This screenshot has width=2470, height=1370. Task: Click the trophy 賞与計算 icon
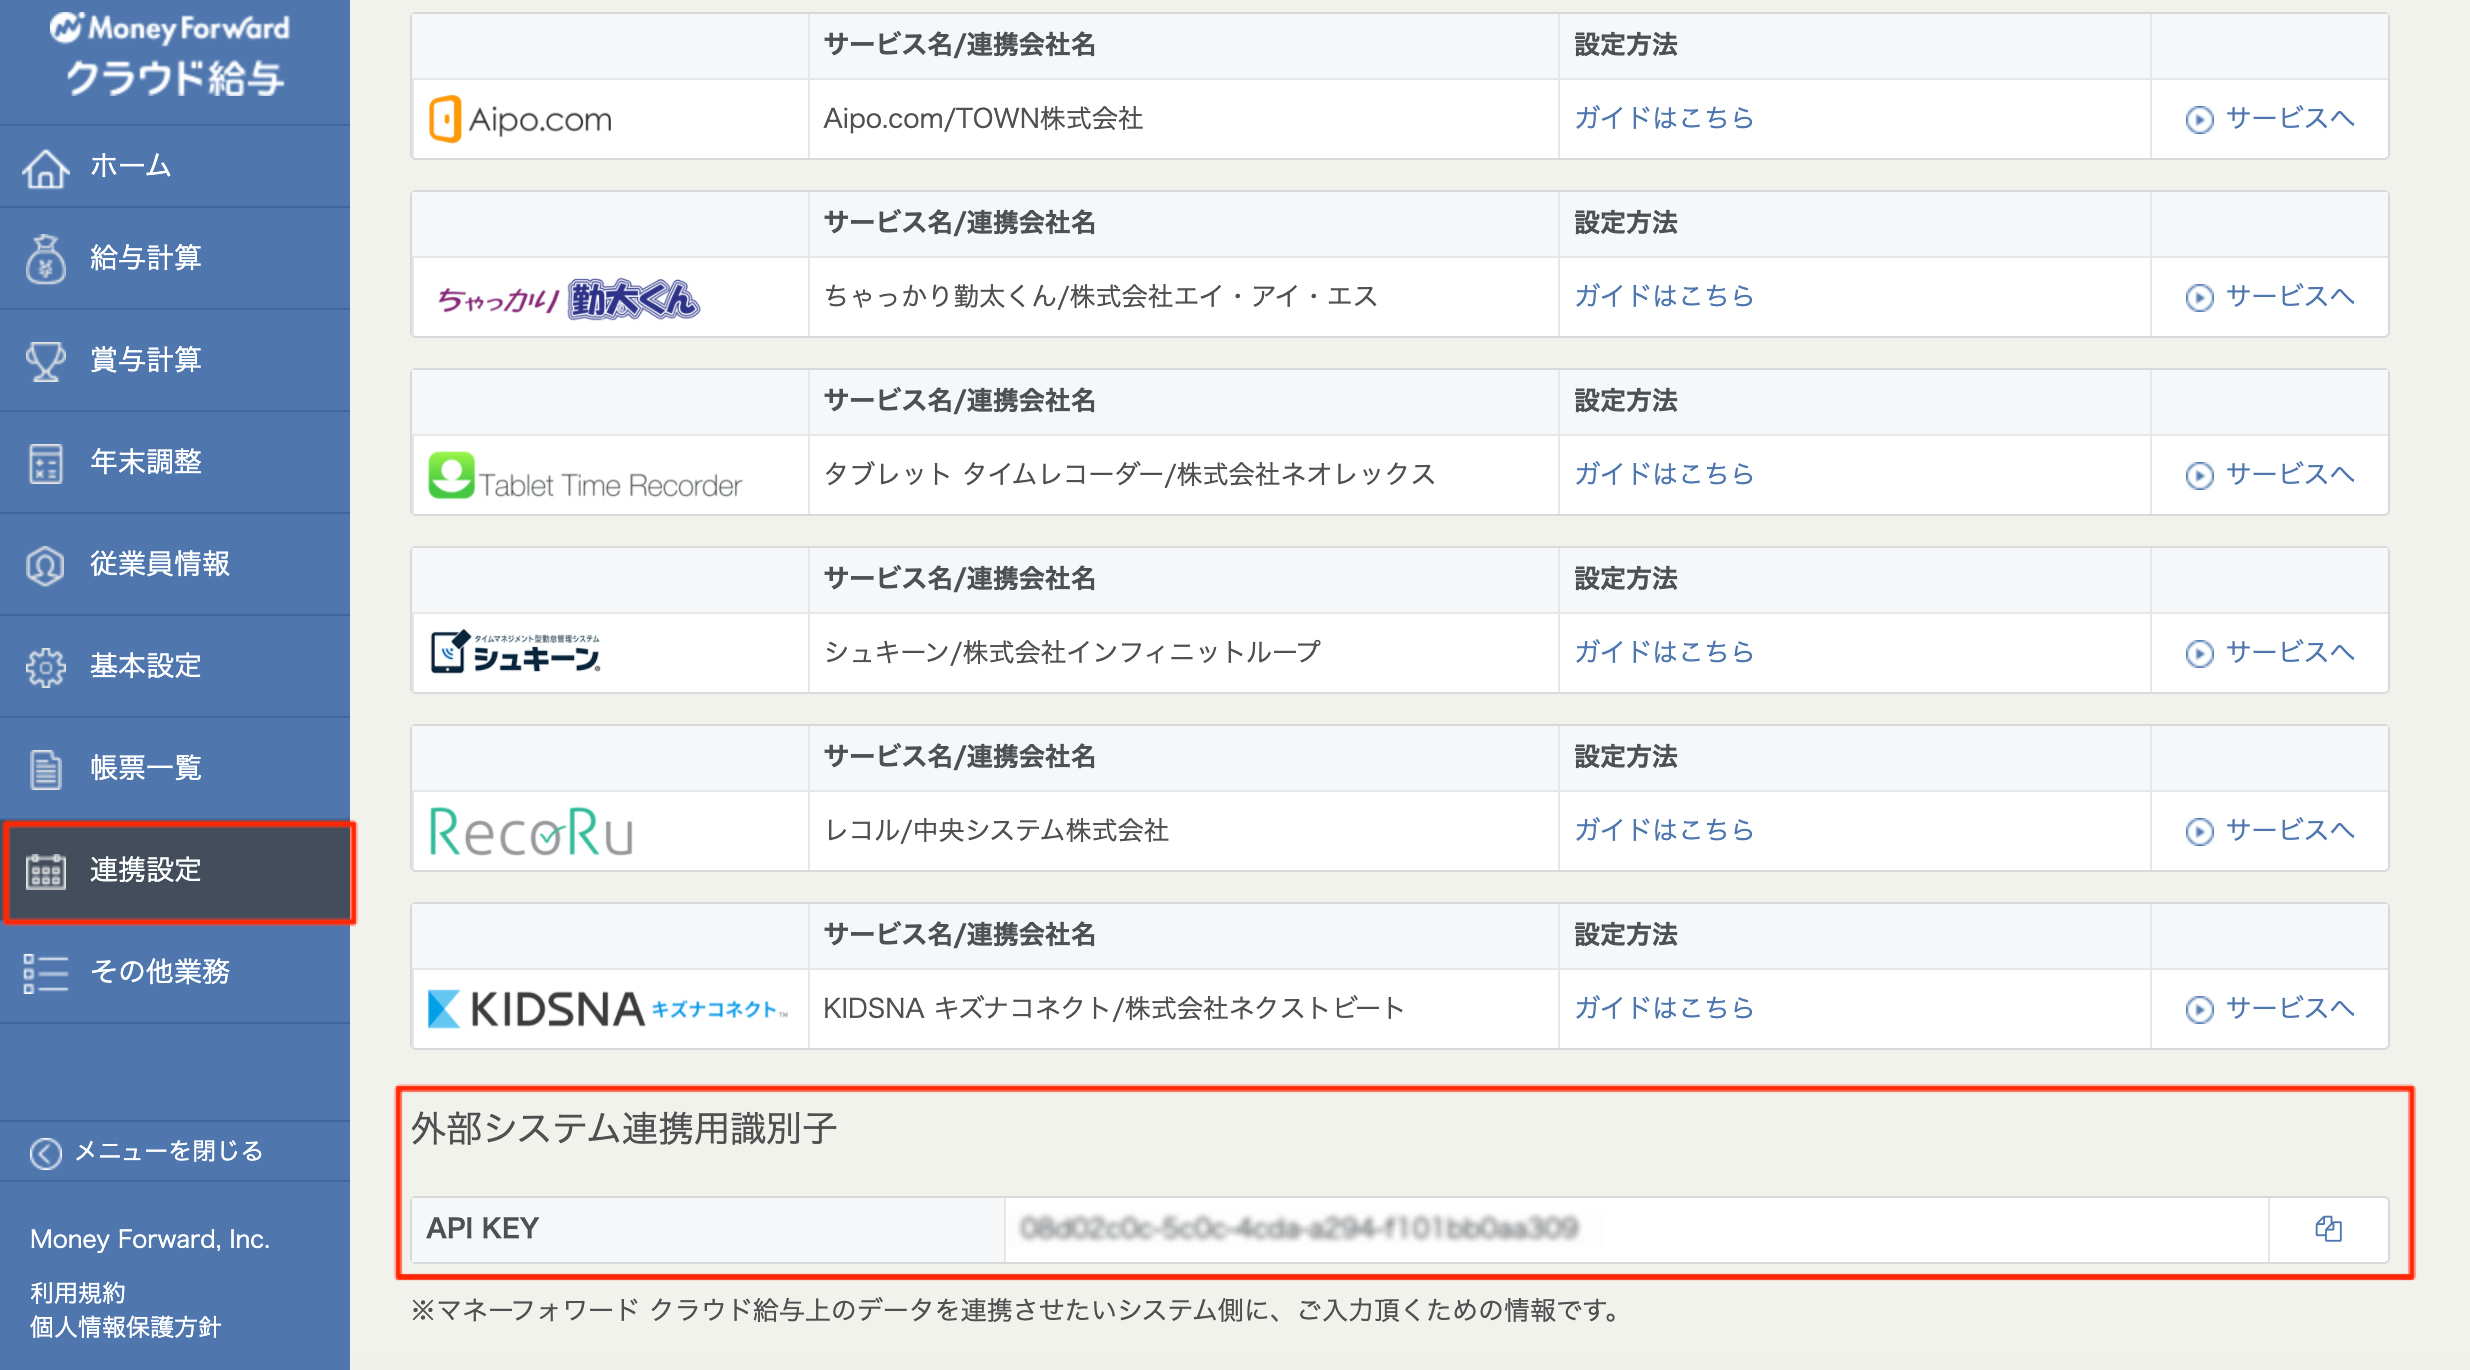point(46,361)
